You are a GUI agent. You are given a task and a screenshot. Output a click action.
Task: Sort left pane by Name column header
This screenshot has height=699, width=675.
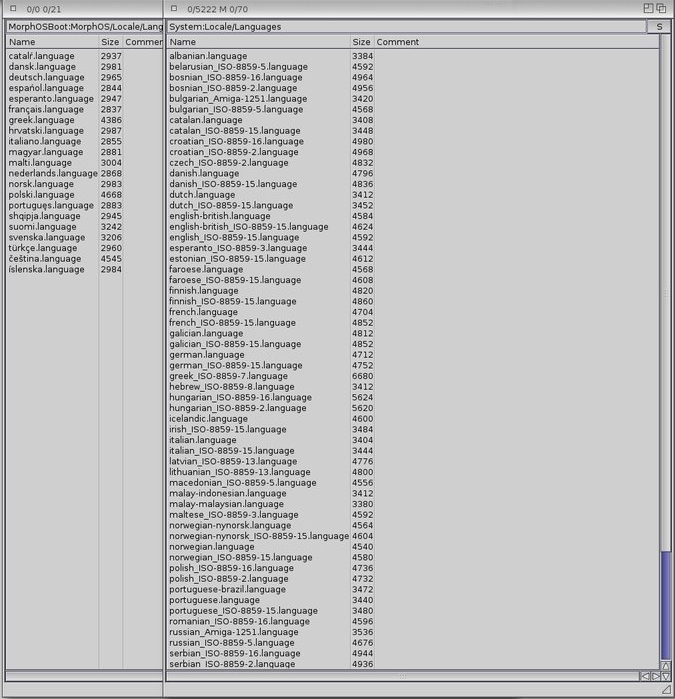pos(52,42)
